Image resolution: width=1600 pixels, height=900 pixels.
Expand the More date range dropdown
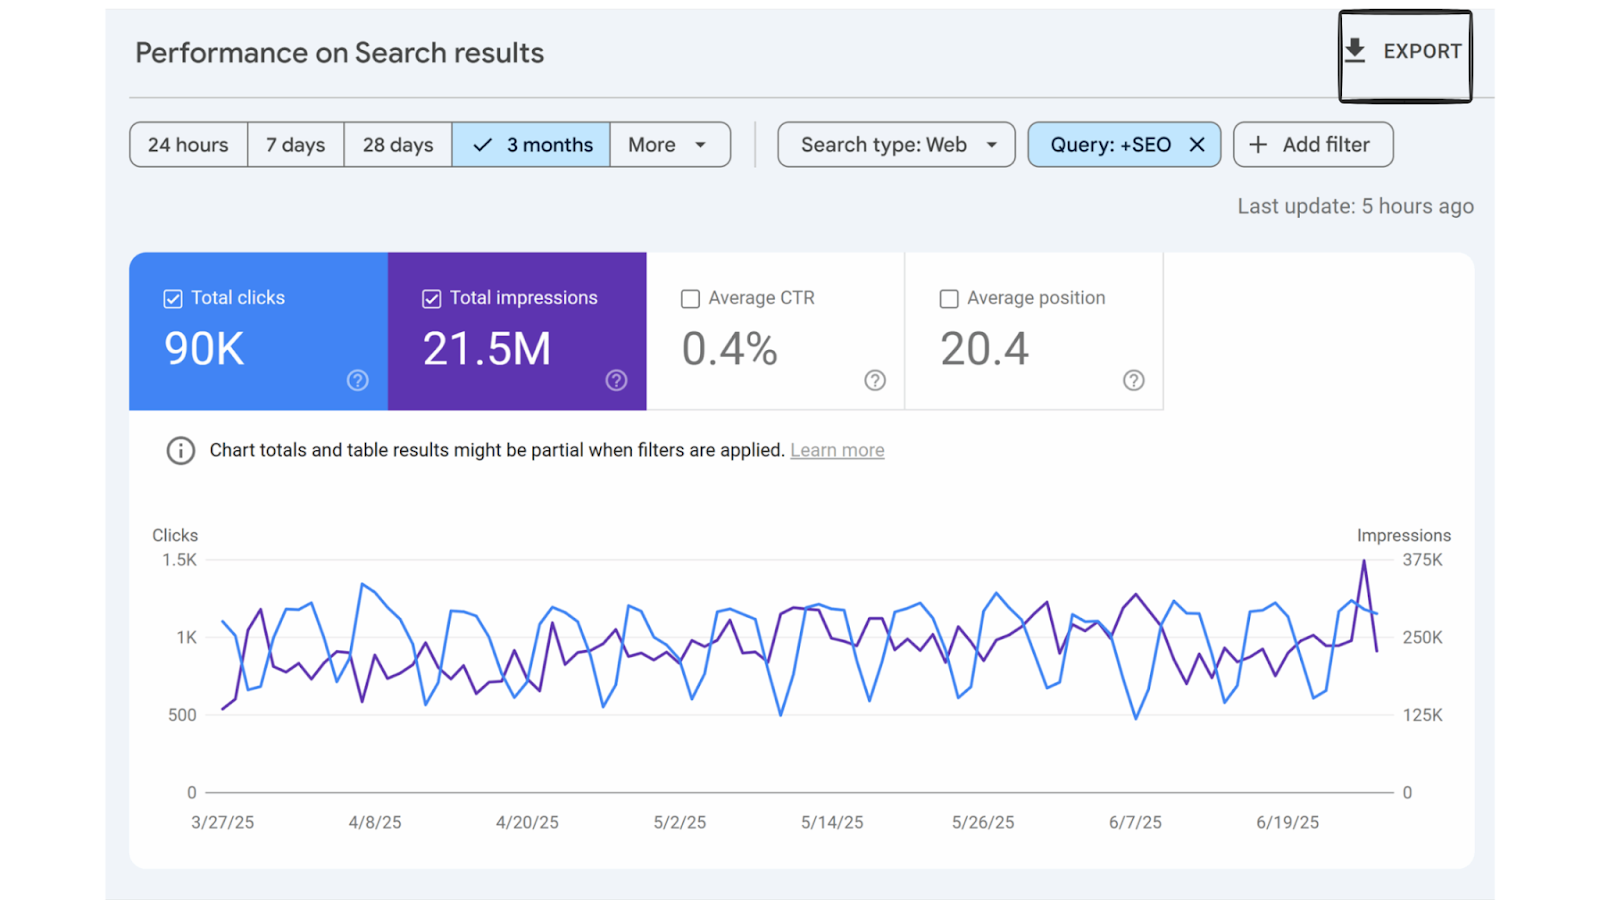(x=669, y=145)
